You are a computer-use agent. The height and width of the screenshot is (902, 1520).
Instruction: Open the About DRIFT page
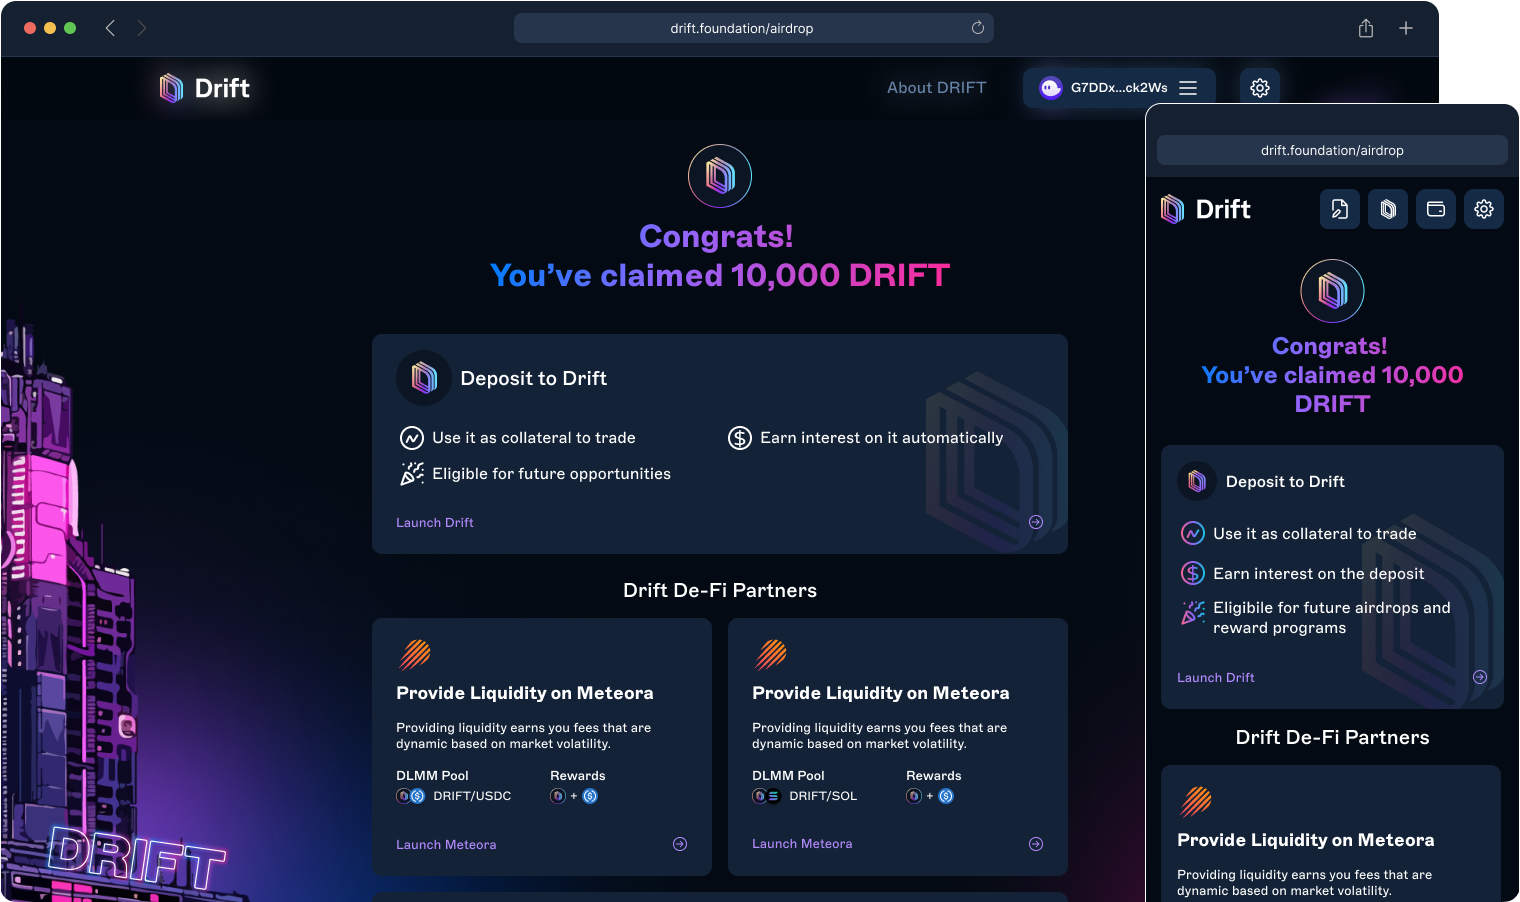pos(936,88)
